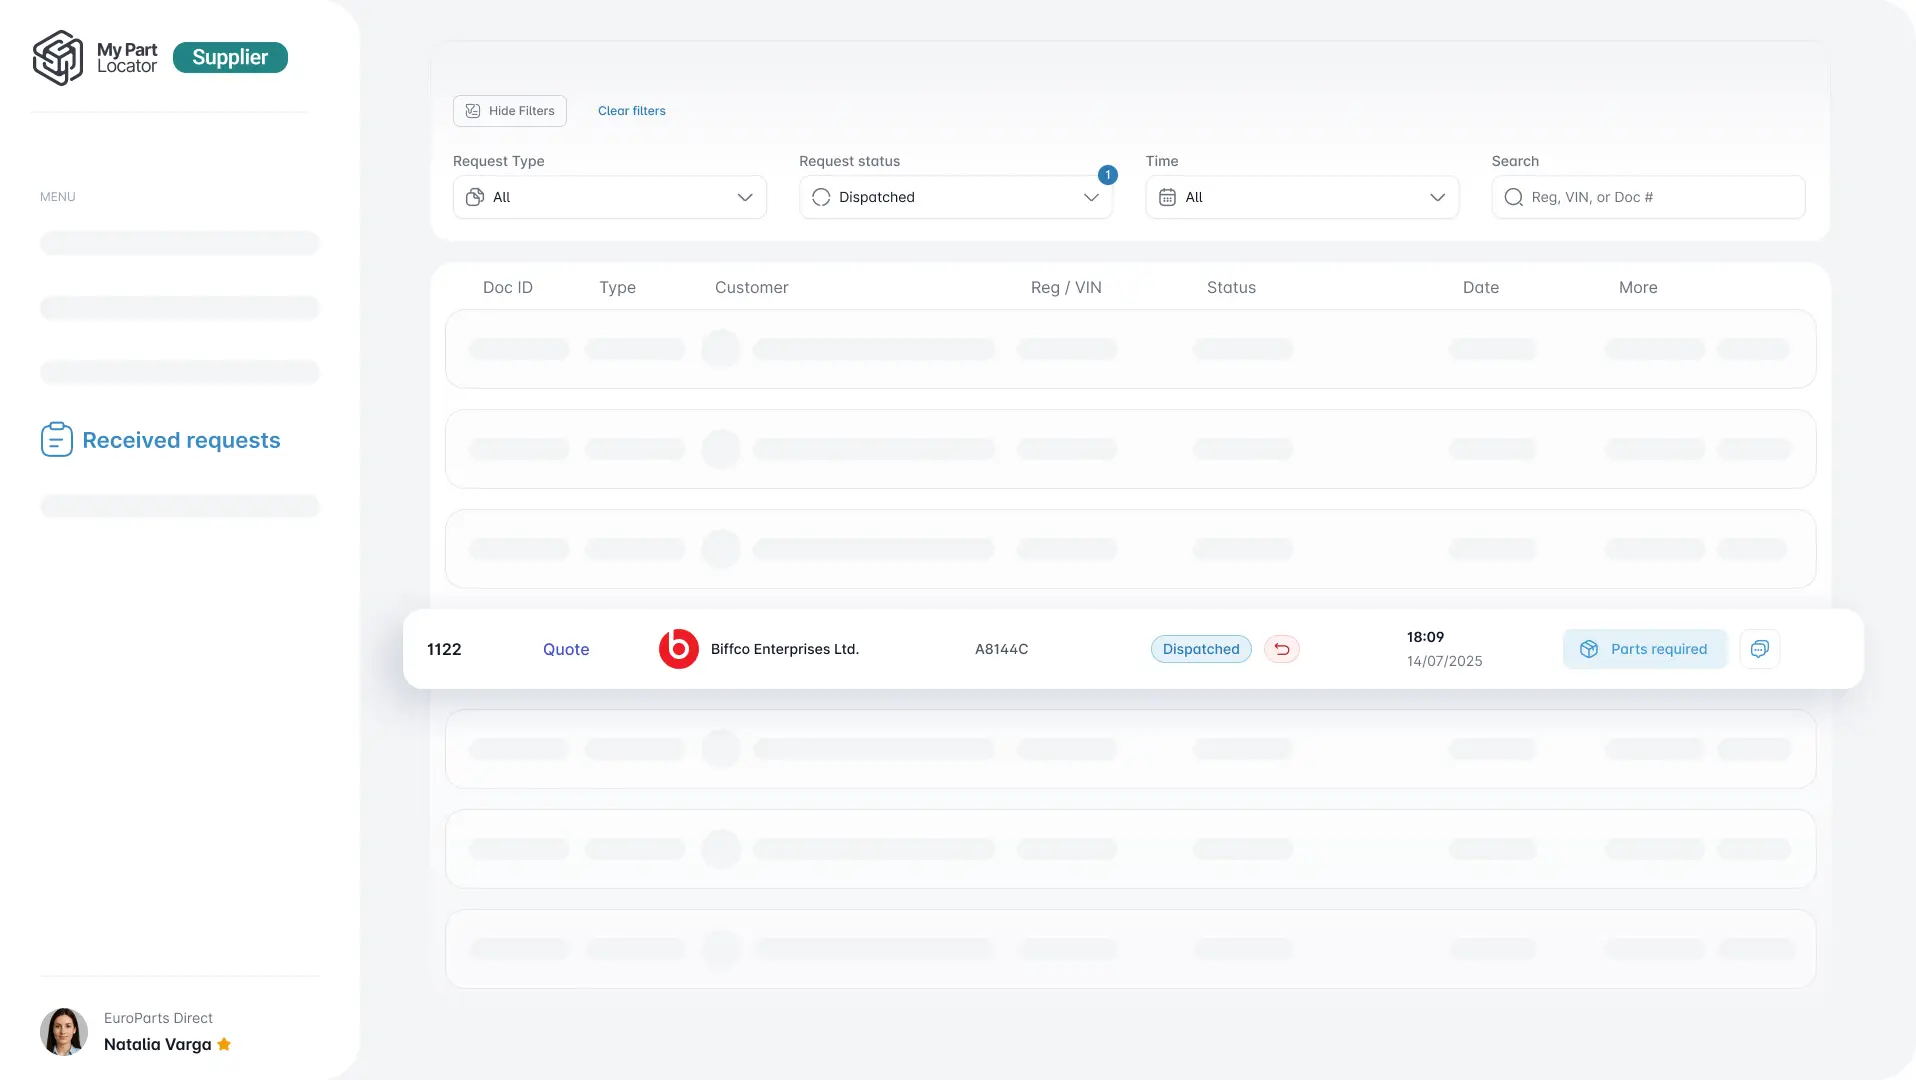Click the Dispatched status badge in row
1916x1080 pixels.
1200,649
